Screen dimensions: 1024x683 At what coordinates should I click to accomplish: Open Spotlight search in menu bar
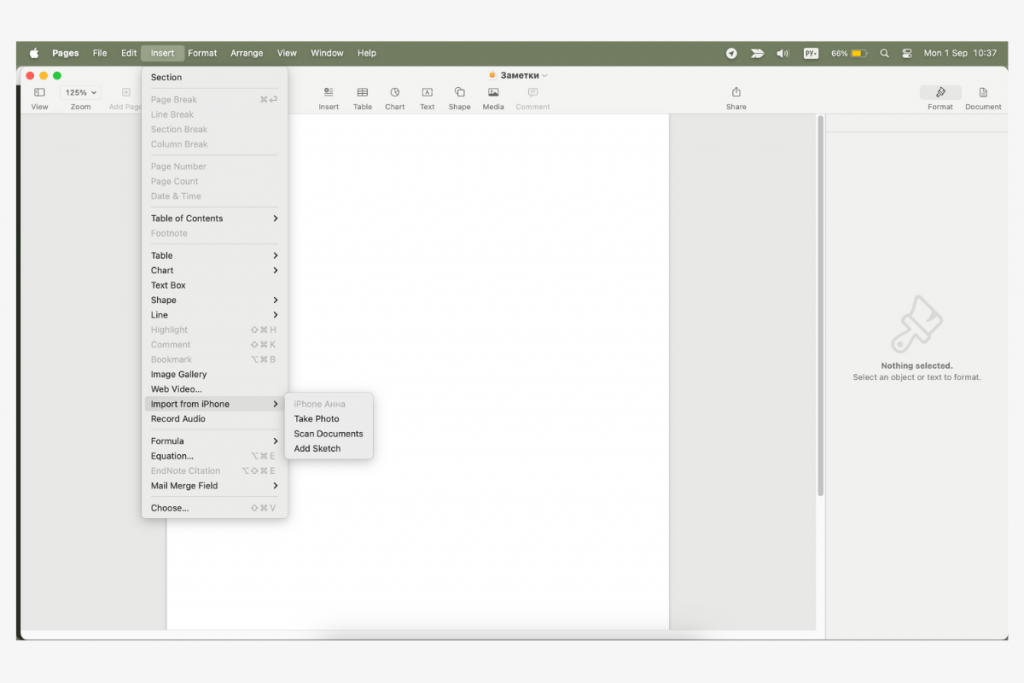pos(884,53)
